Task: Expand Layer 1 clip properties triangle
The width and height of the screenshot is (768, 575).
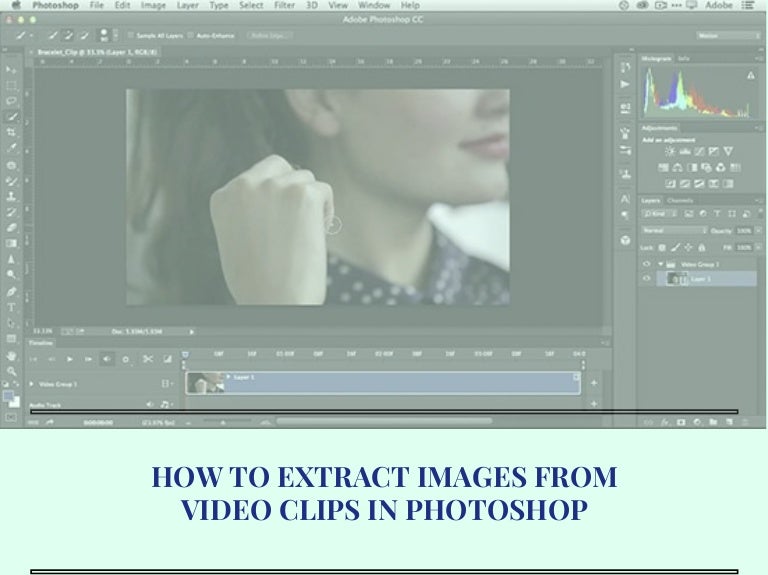Action: click(228, 377)
